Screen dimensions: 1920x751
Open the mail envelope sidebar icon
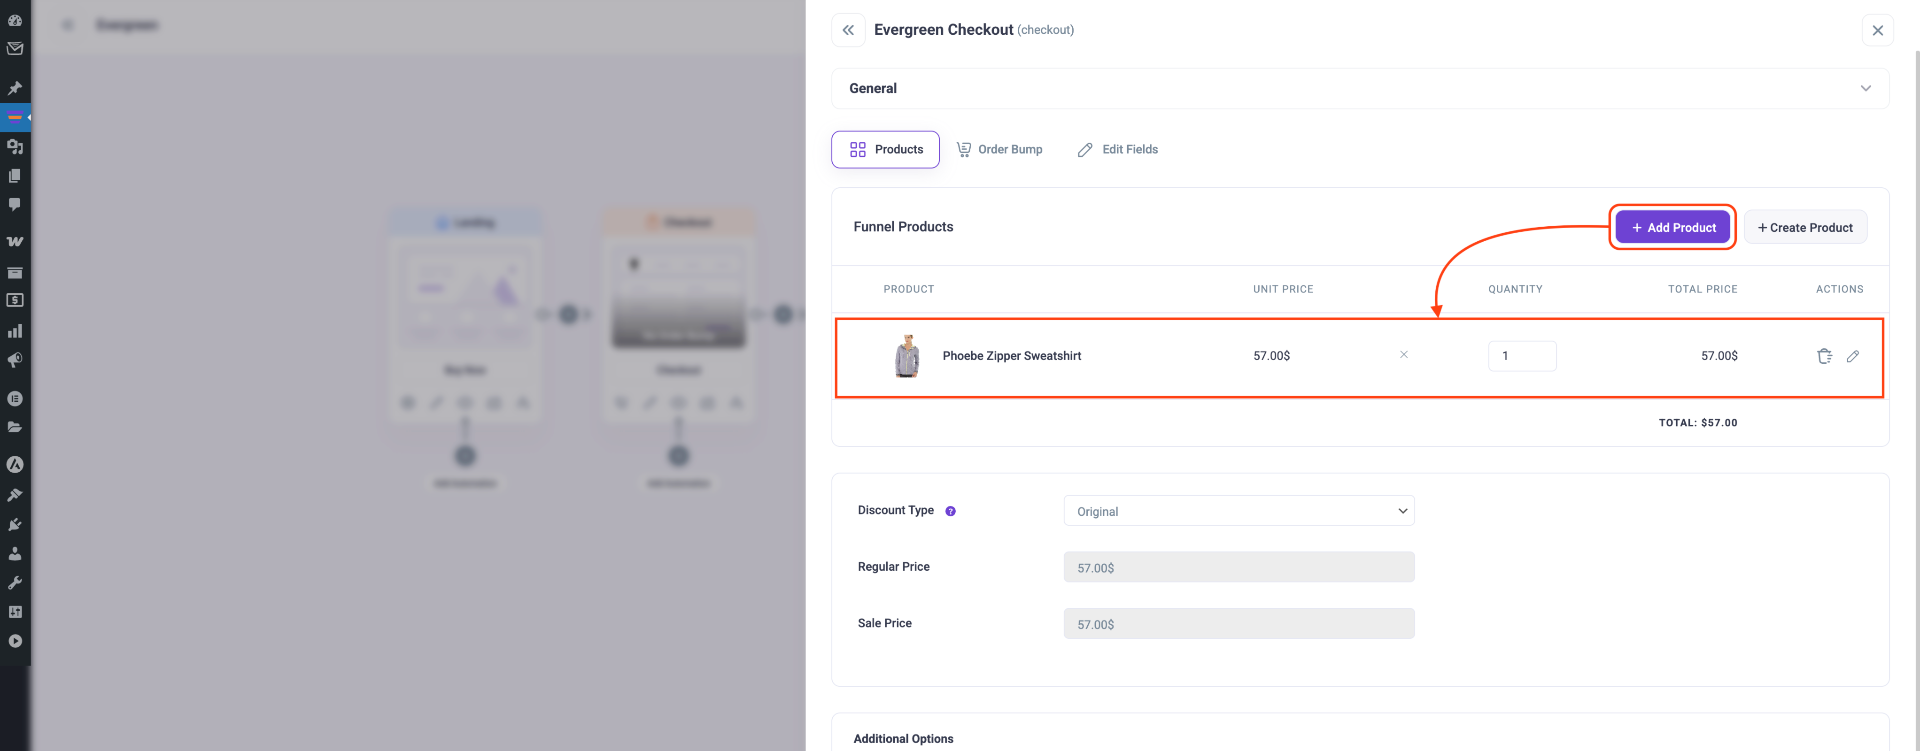tap(15, 48)
